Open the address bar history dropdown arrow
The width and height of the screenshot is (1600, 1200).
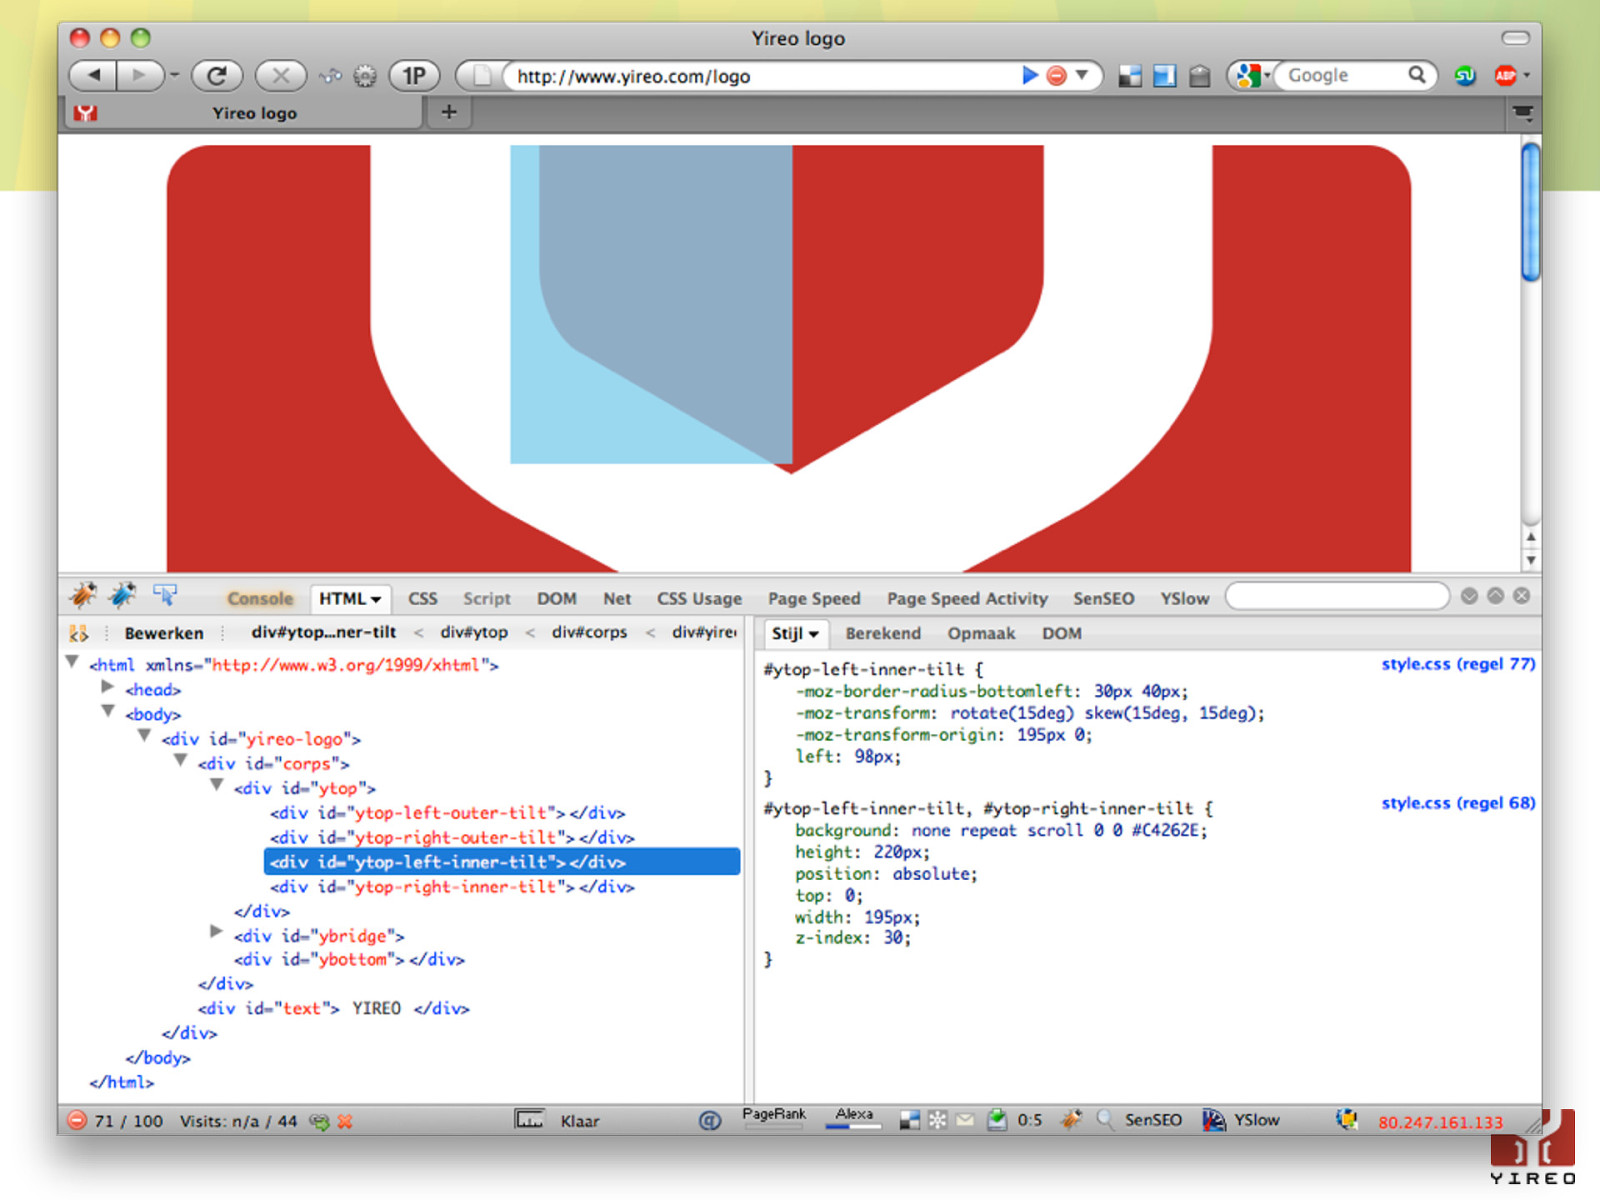1082,75
